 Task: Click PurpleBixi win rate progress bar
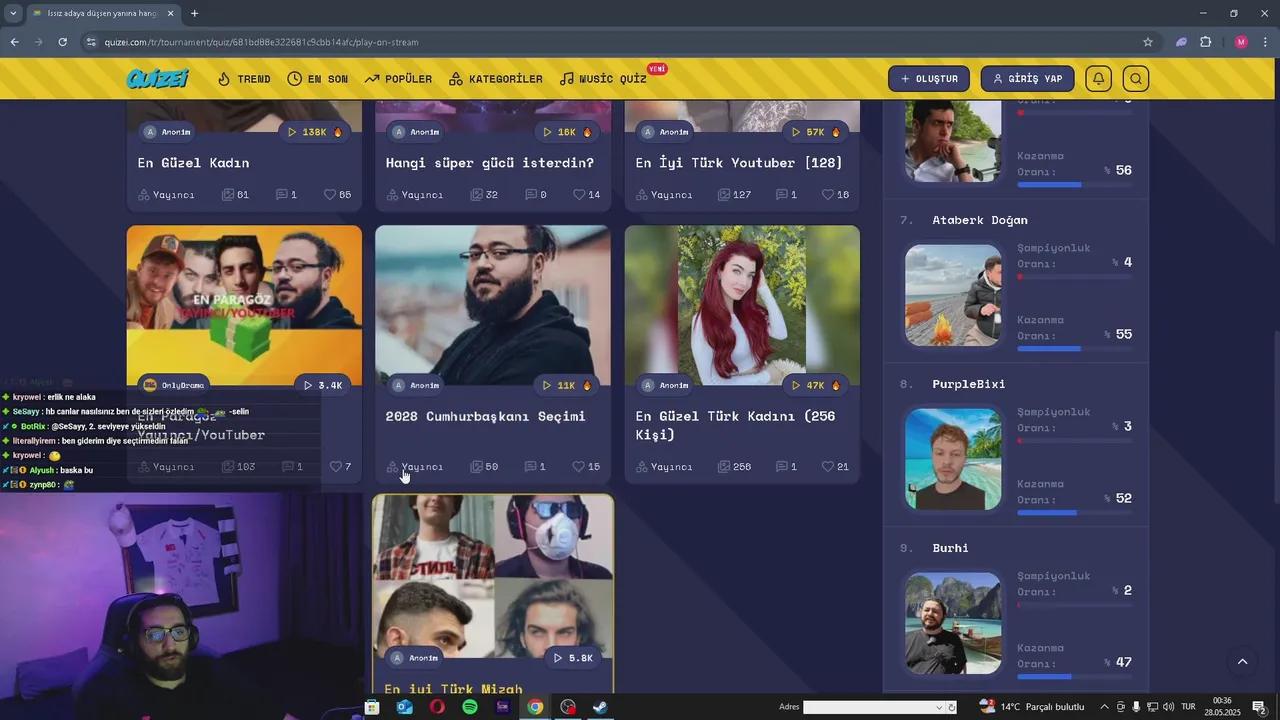(x=1075, y=513)
